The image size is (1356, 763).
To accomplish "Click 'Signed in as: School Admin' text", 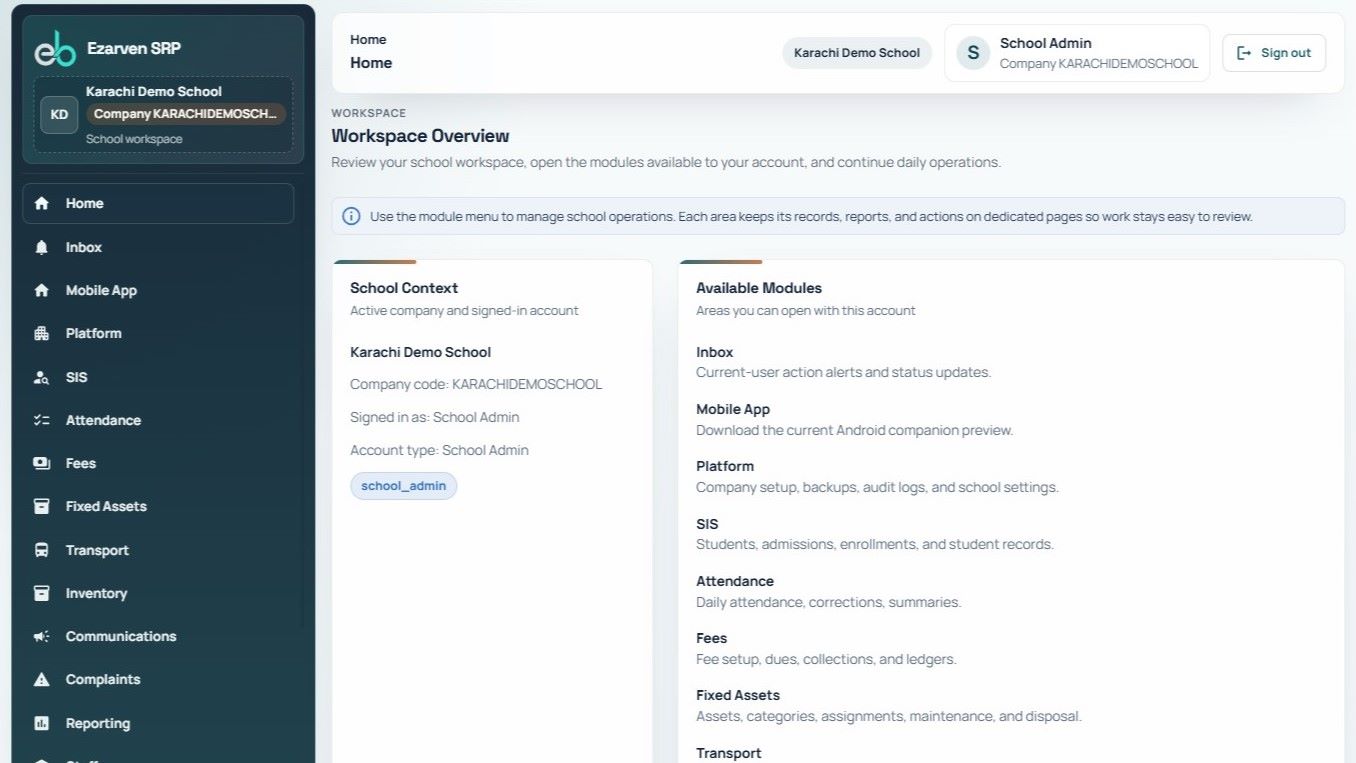I will tap(435, 417).
